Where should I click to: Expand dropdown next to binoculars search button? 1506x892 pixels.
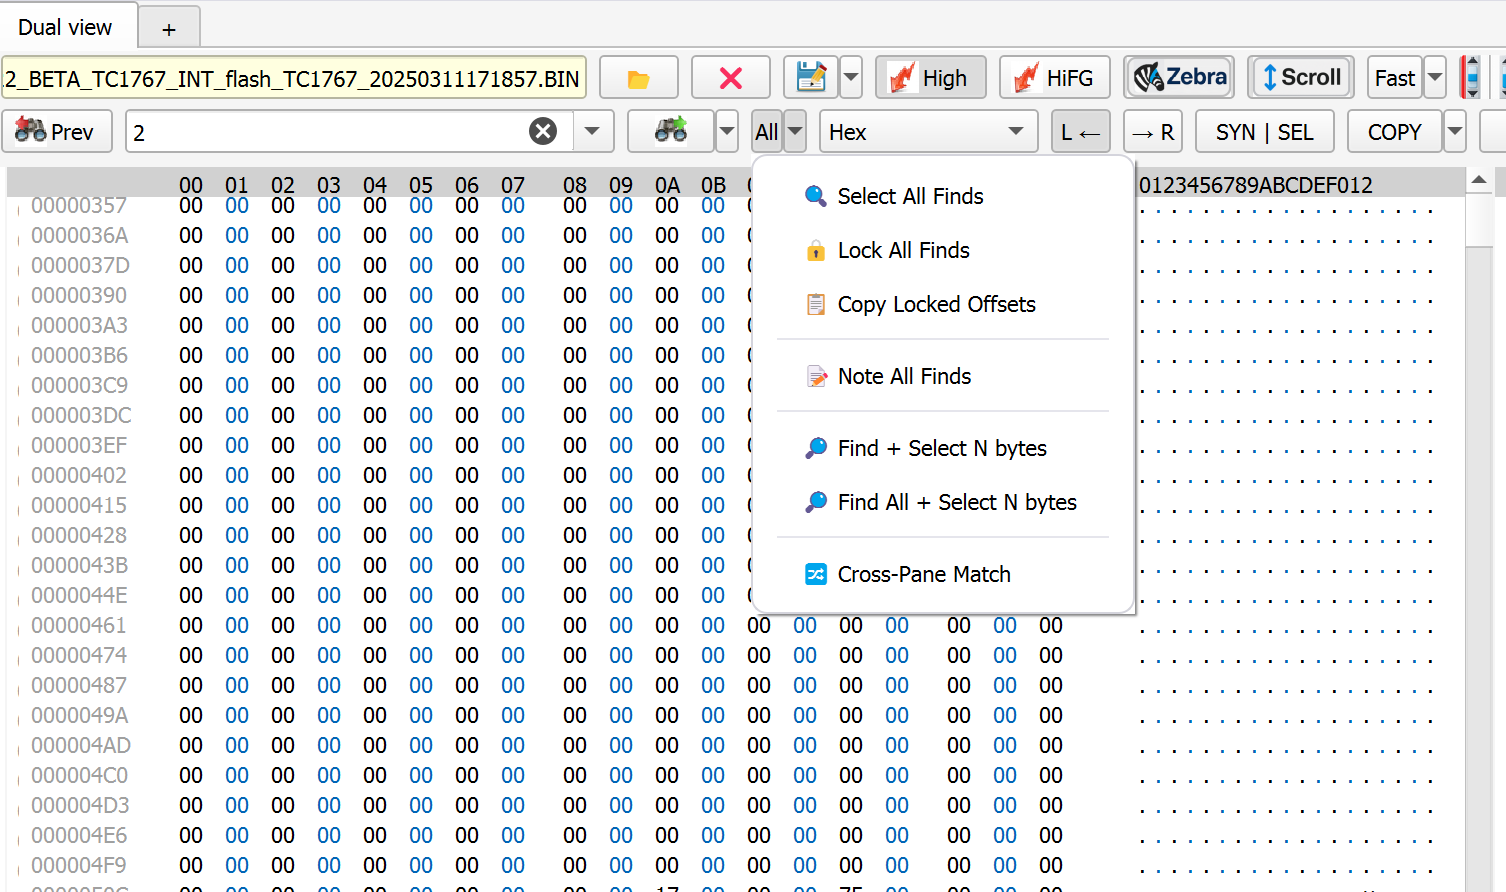point(727,132)
